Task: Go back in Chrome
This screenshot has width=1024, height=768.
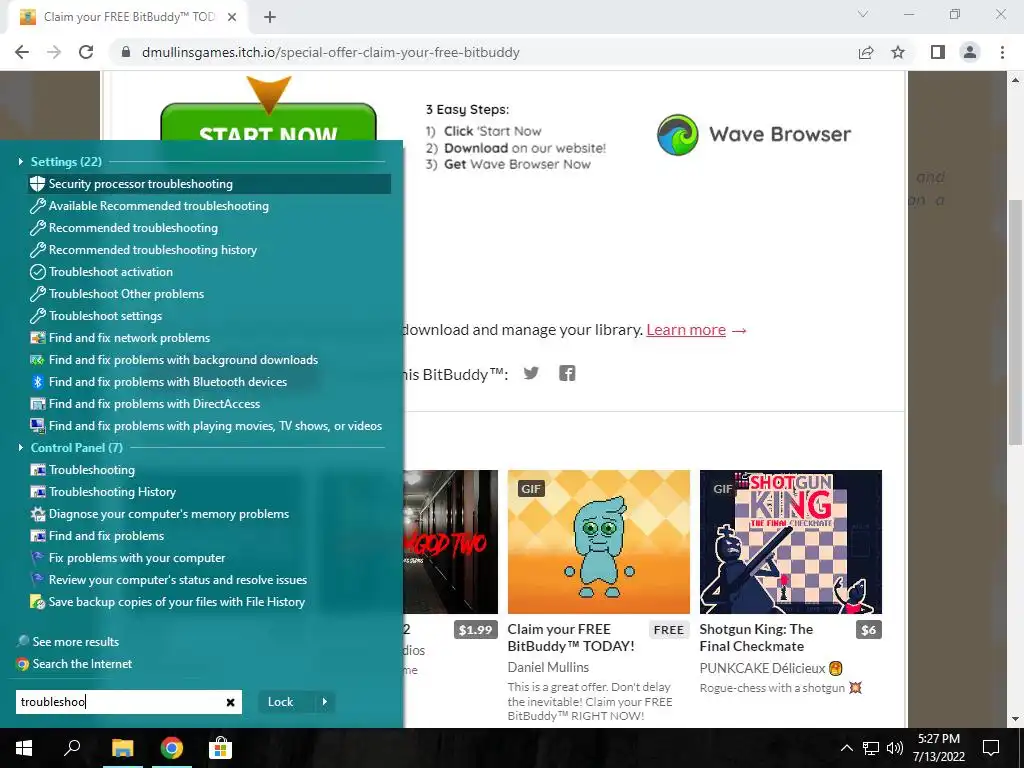Action: pos(22,52)
